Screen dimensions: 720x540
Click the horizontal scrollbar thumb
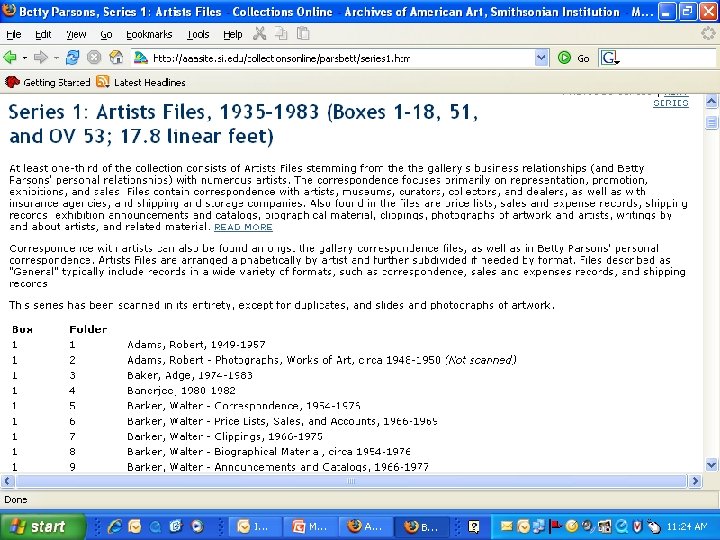(351, 481)
